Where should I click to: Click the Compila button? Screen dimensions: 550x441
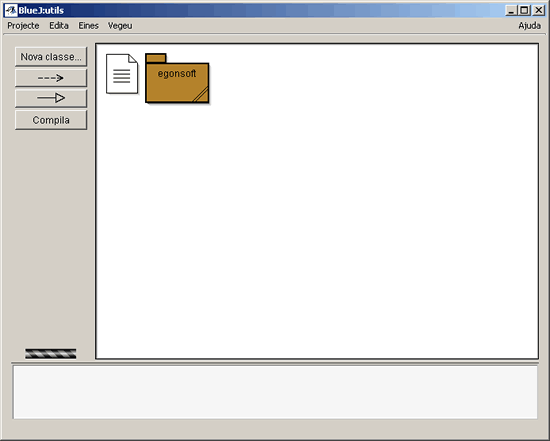(51, 120)
